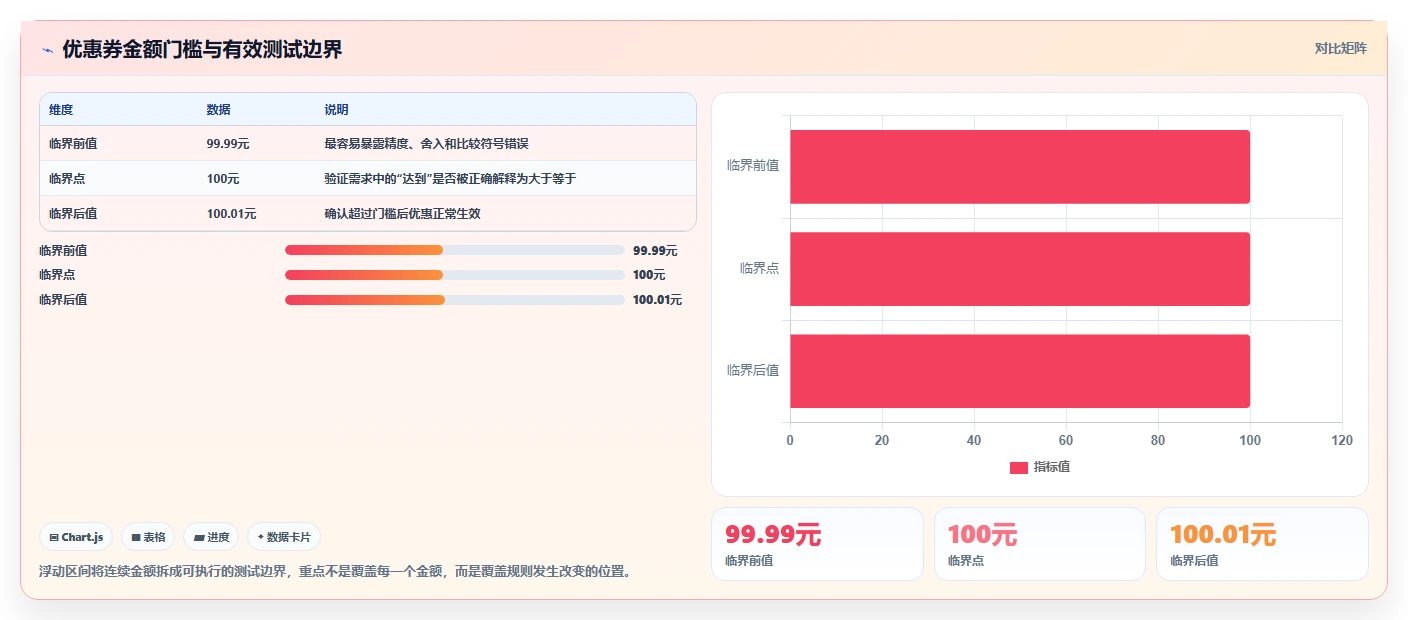Click the 120 x-axis tick label

click(x=1342, y=440)
